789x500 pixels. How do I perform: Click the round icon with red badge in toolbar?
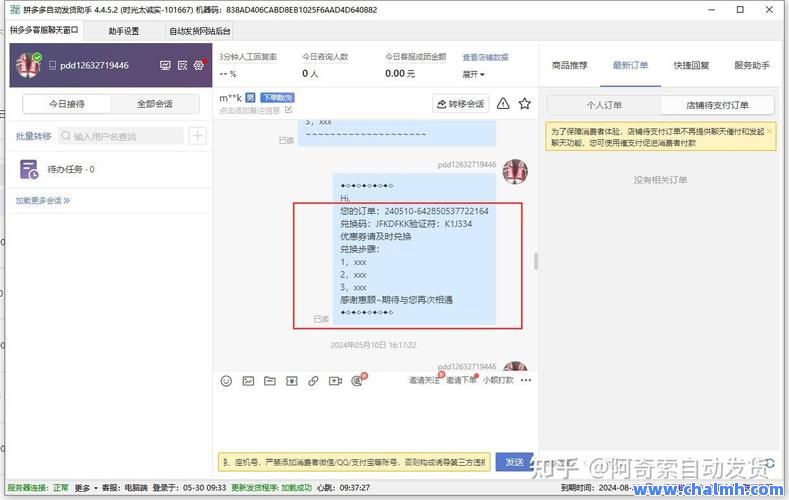[x=358, y=380]
